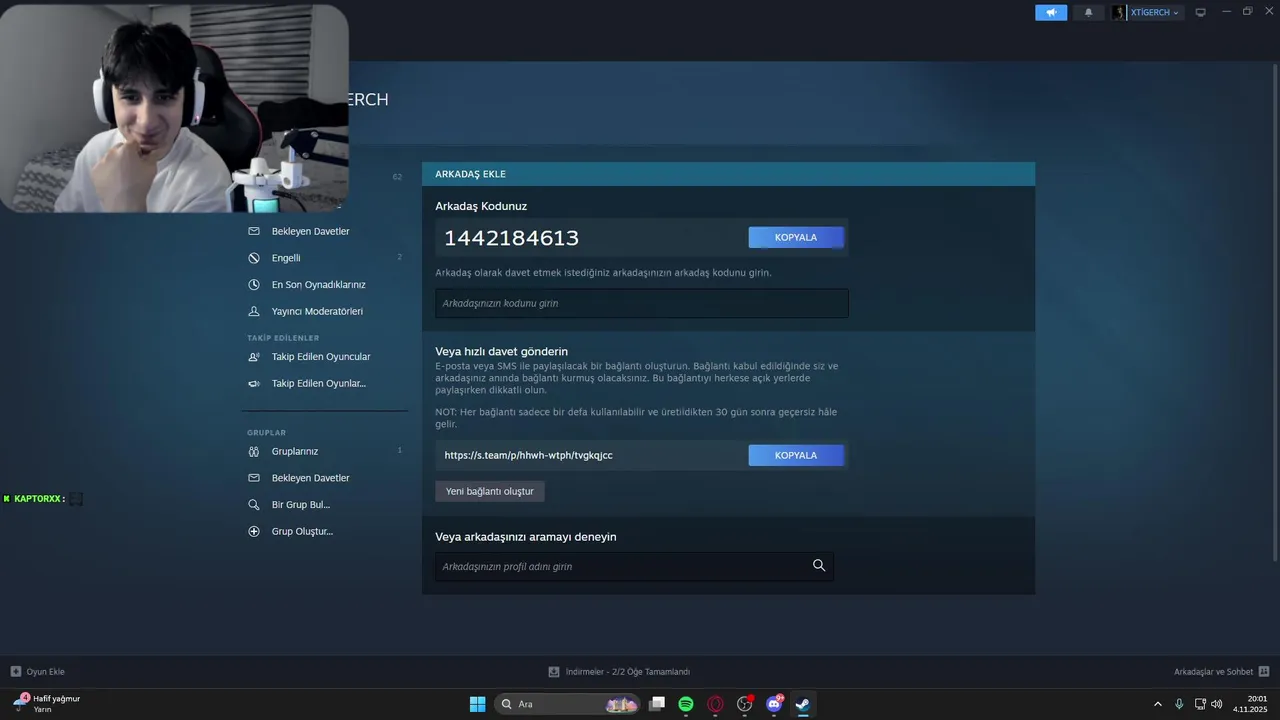Open Bekleyen Davetler under groups section
Viewport: 1280px width, 720px height.
tap(310, 478)
